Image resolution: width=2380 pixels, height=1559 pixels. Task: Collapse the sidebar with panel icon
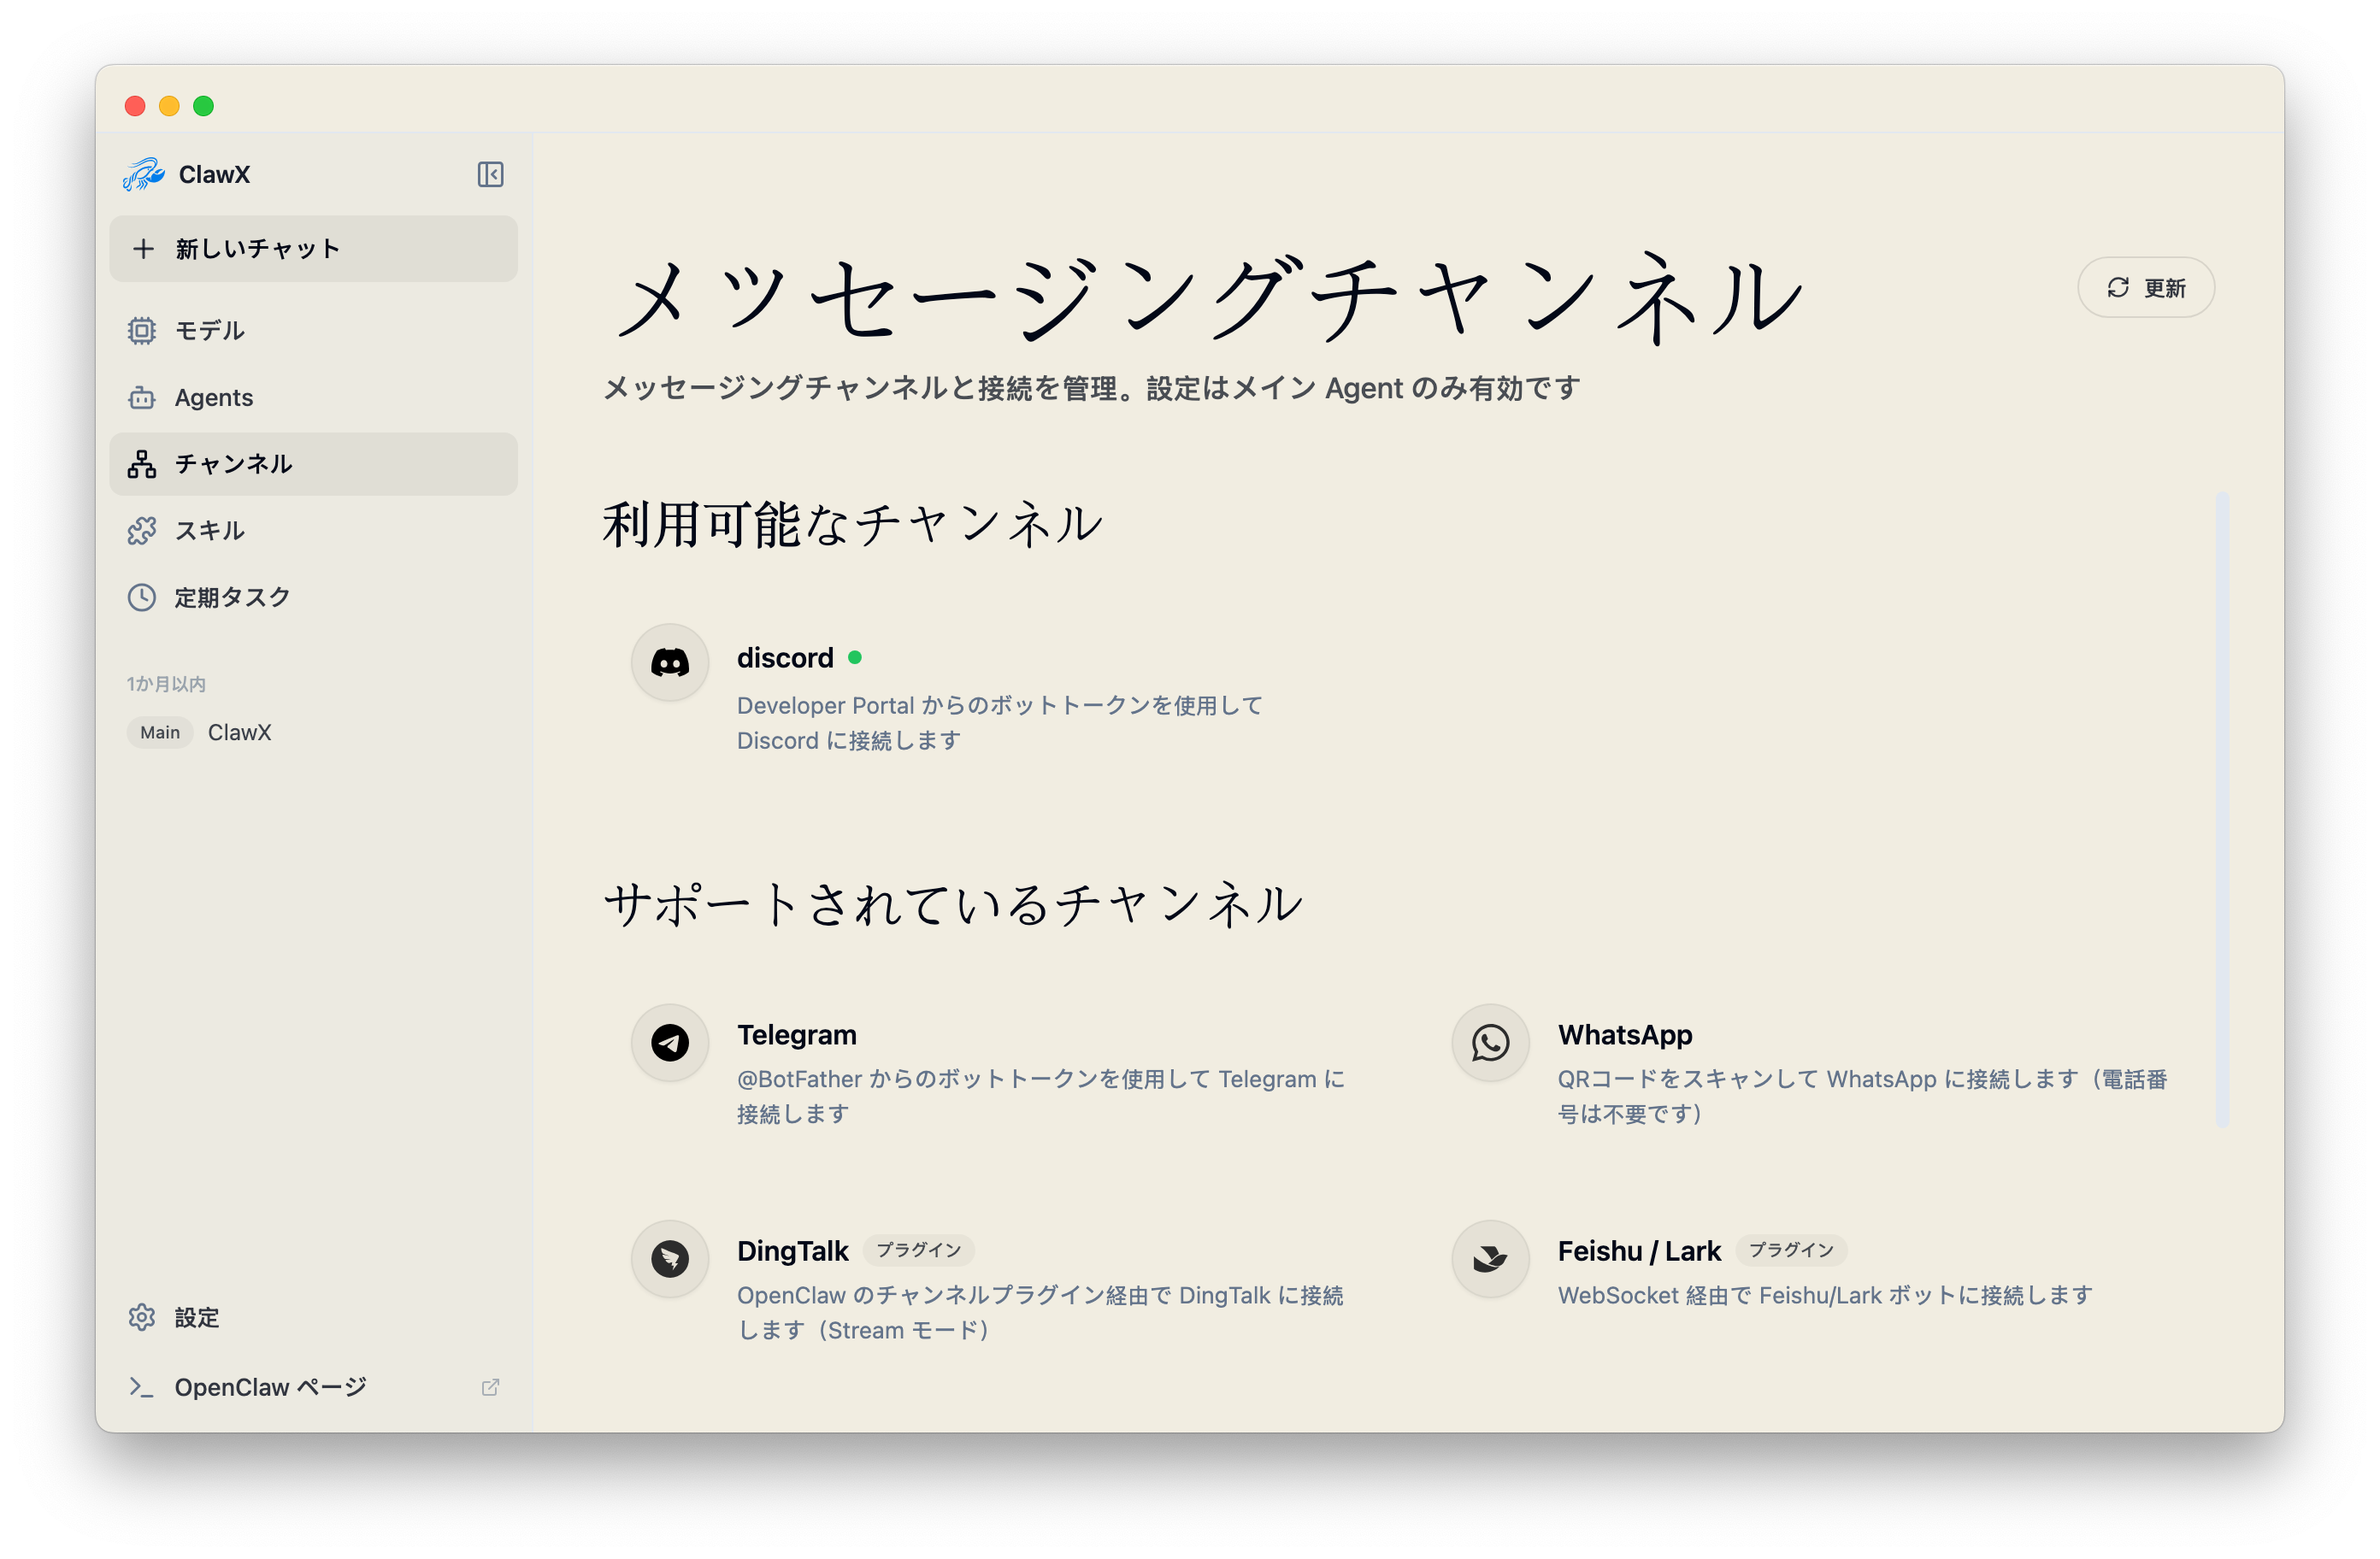(490, 174)
